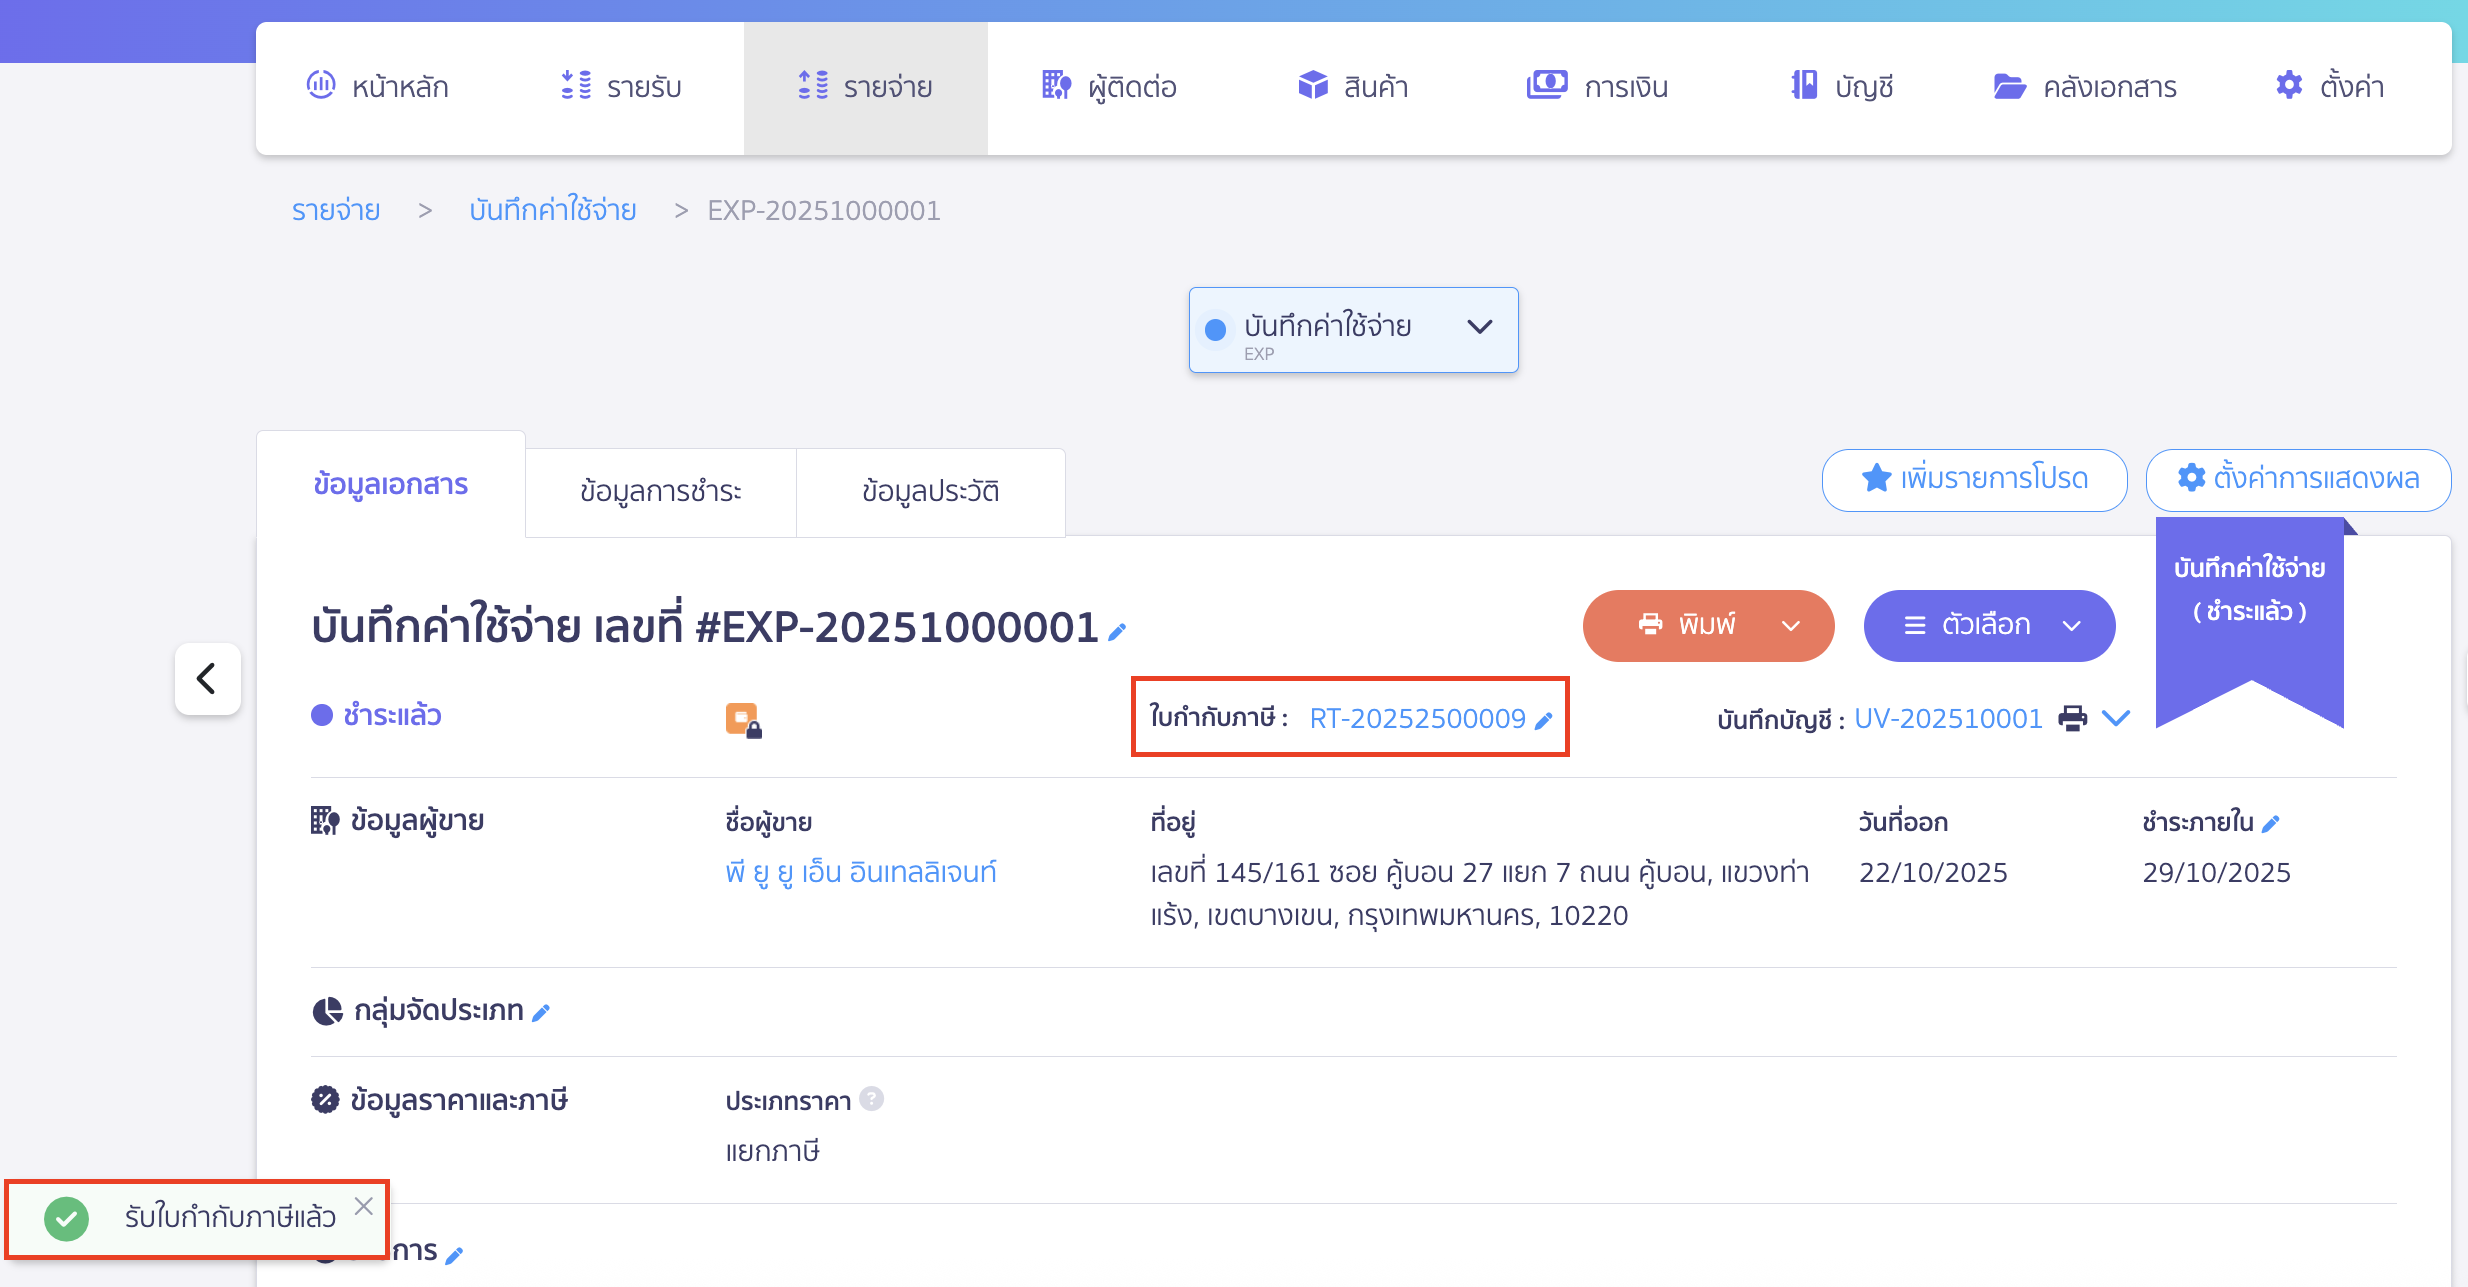The image size is (2468, 1287).
Task: Close the รับใบกำกับภาษีแล้ว notification toast
Action: click(364, 1206)
